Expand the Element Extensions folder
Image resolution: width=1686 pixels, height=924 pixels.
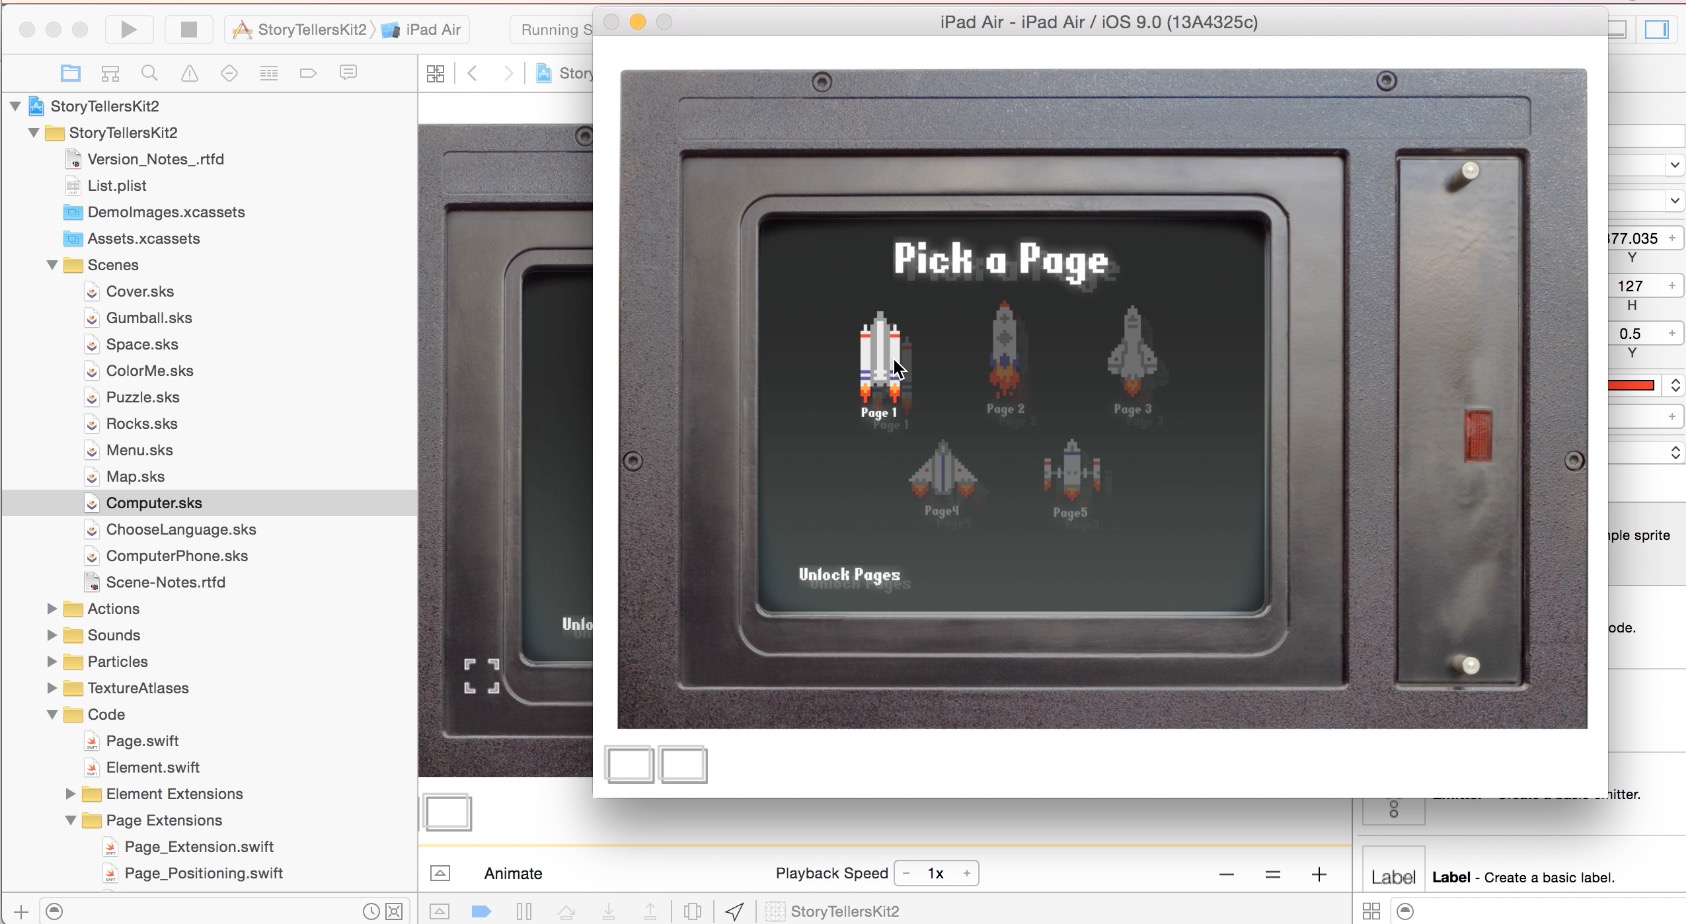71,794
